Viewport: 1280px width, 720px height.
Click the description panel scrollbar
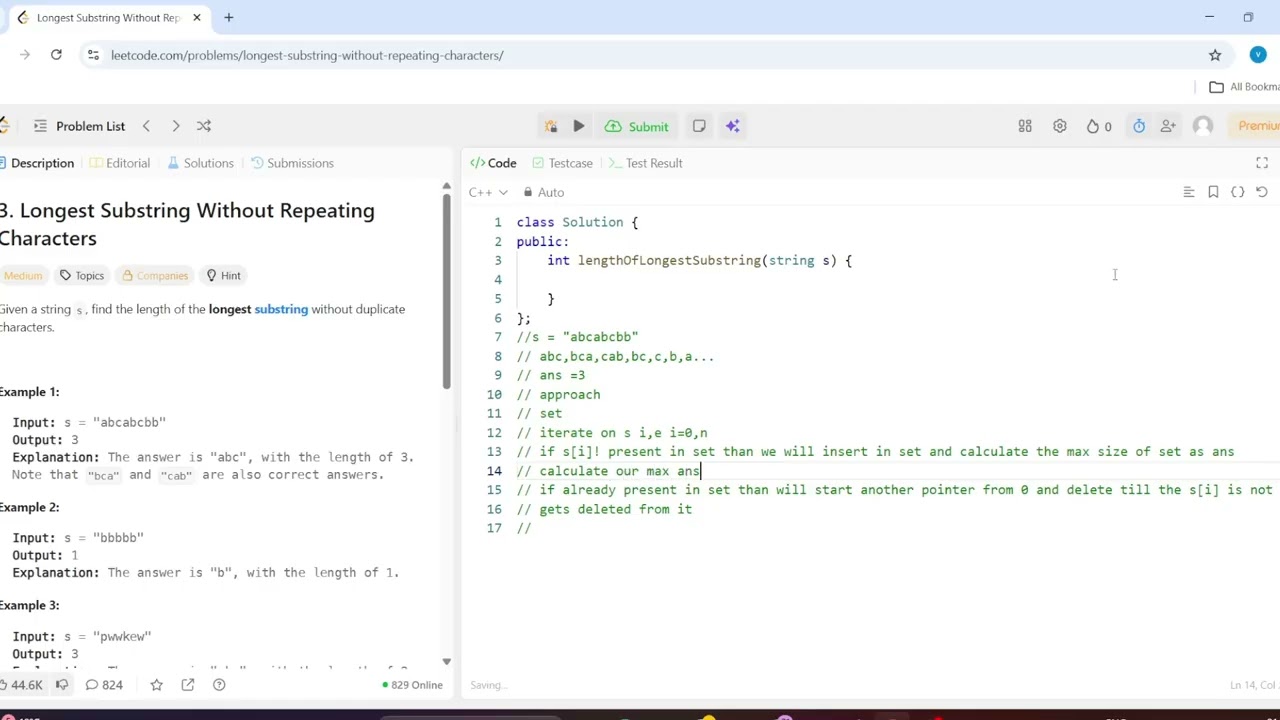446,290
